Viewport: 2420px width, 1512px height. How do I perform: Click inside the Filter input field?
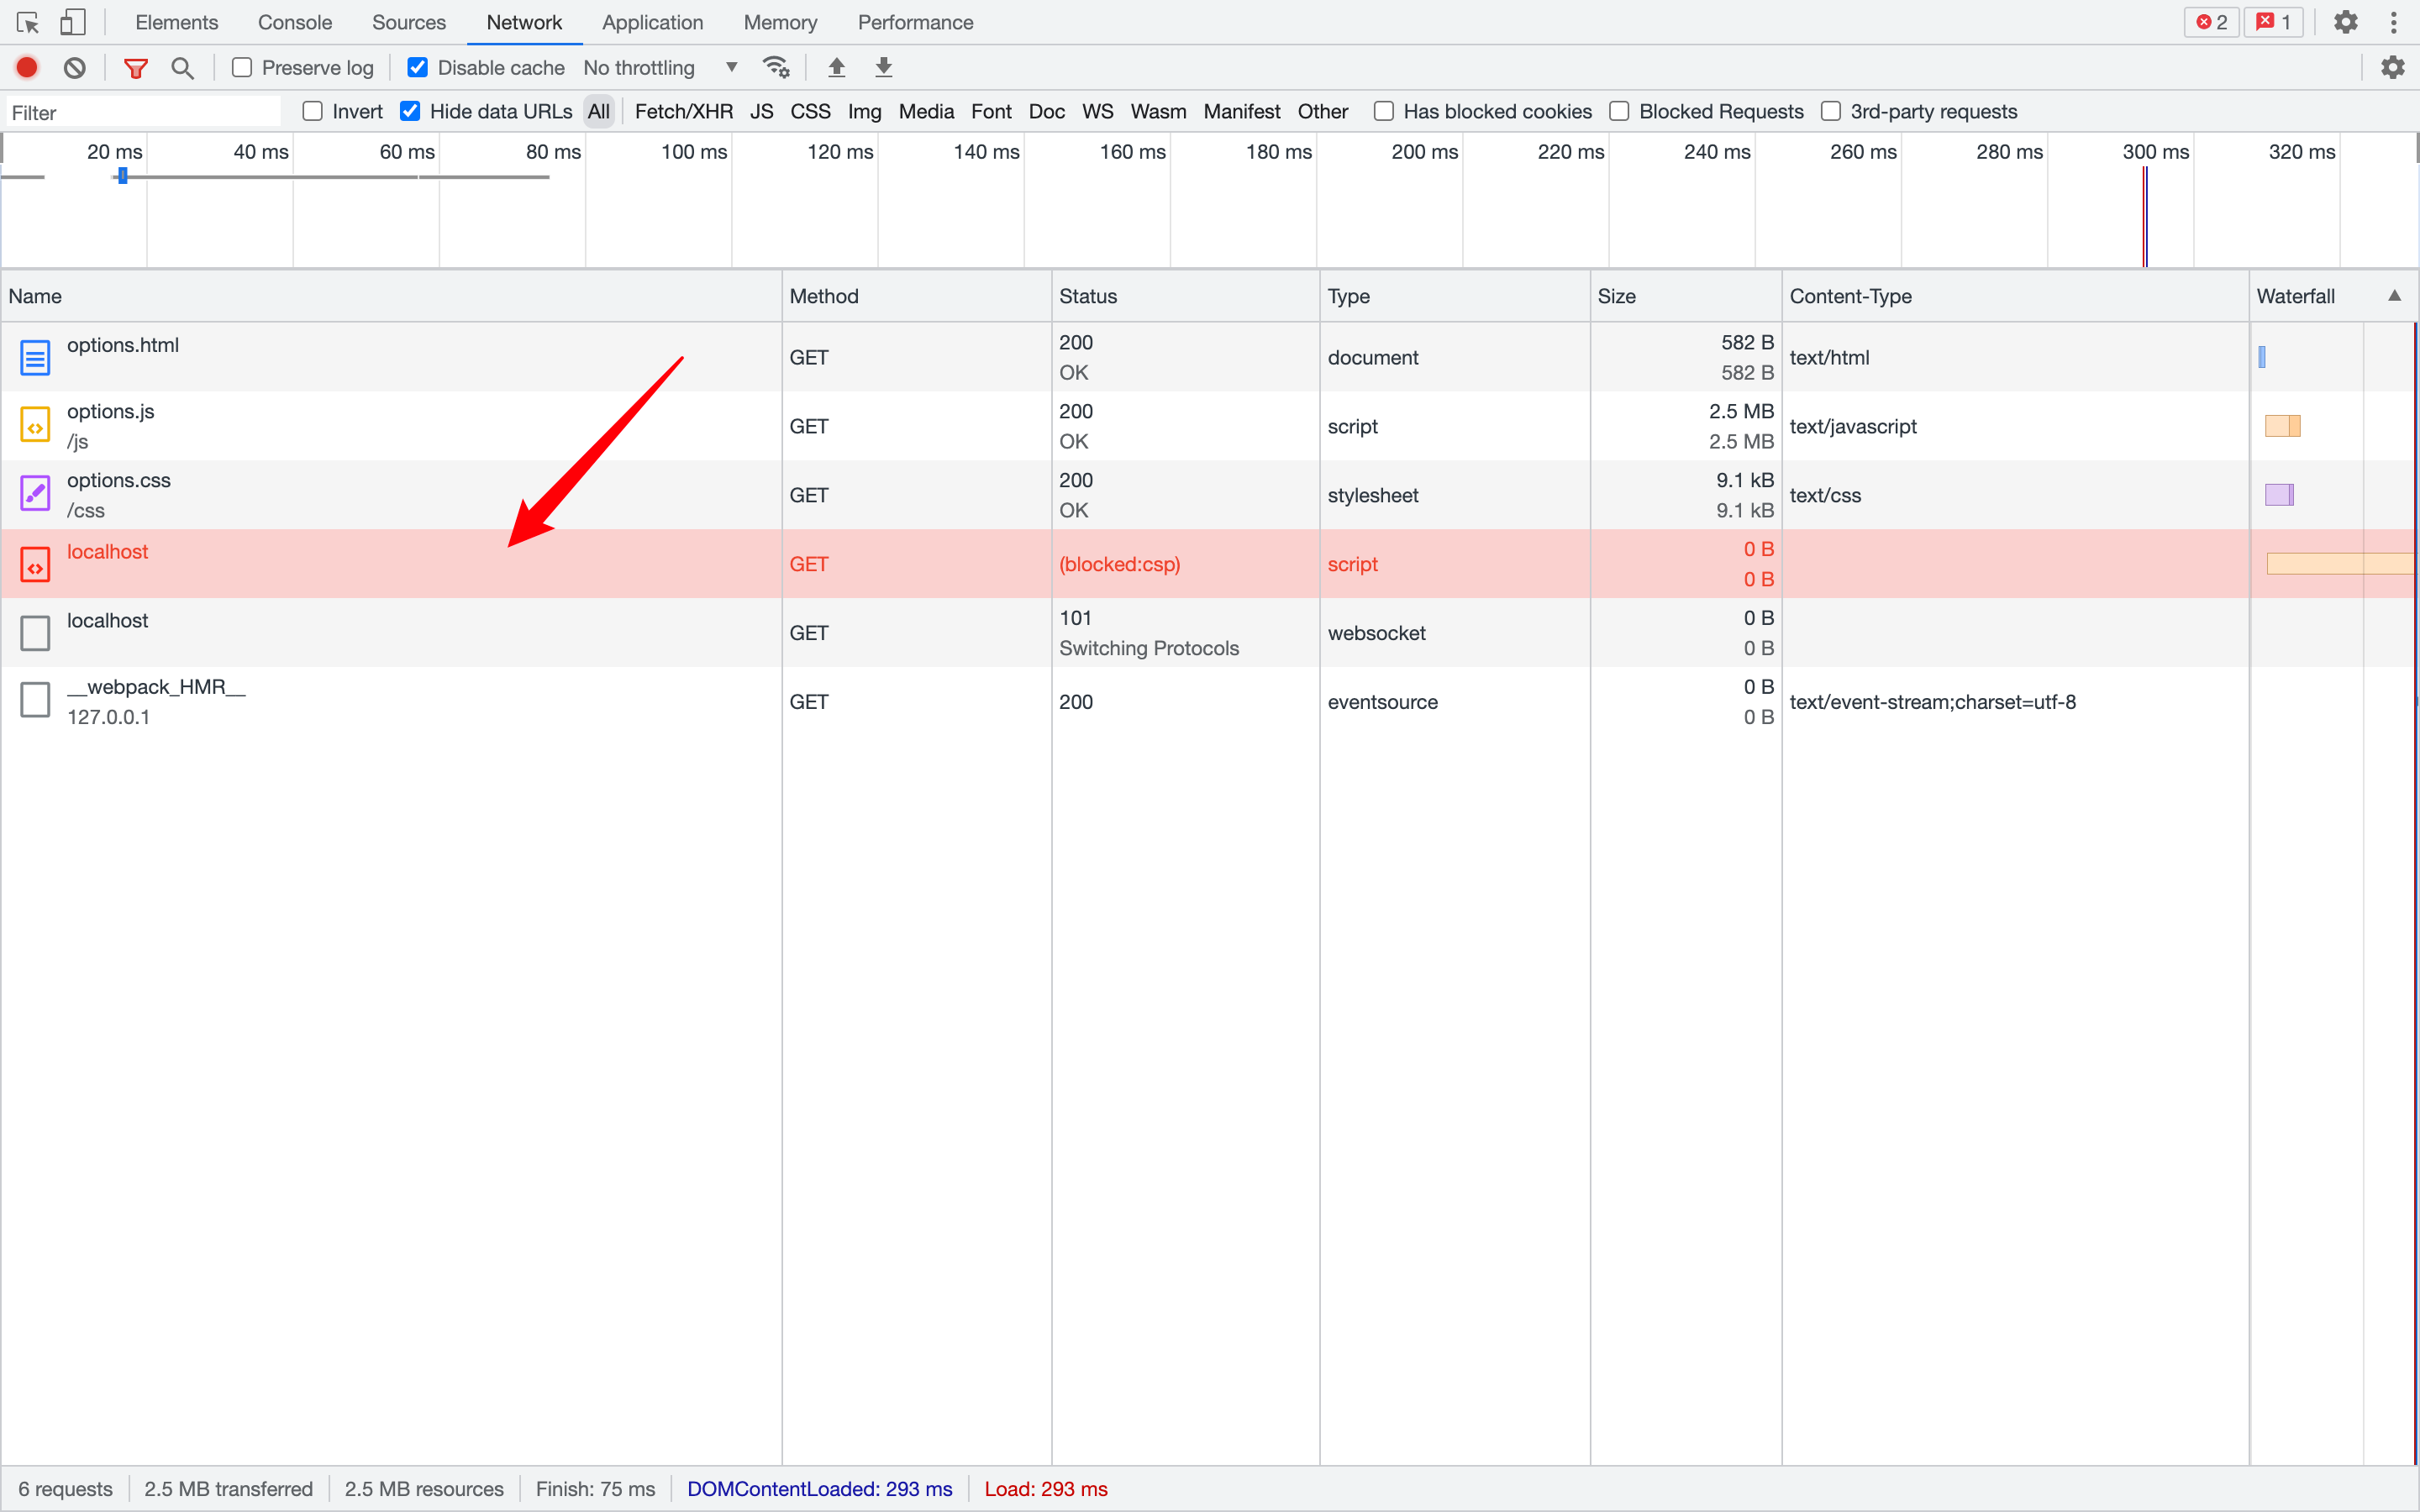pos(140,111)
